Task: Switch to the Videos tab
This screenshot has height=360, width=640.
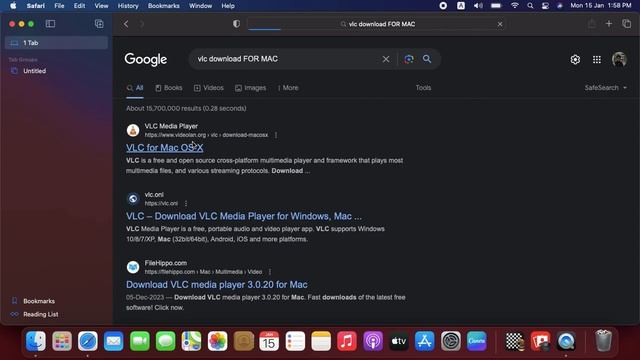Action: point(209,88)
